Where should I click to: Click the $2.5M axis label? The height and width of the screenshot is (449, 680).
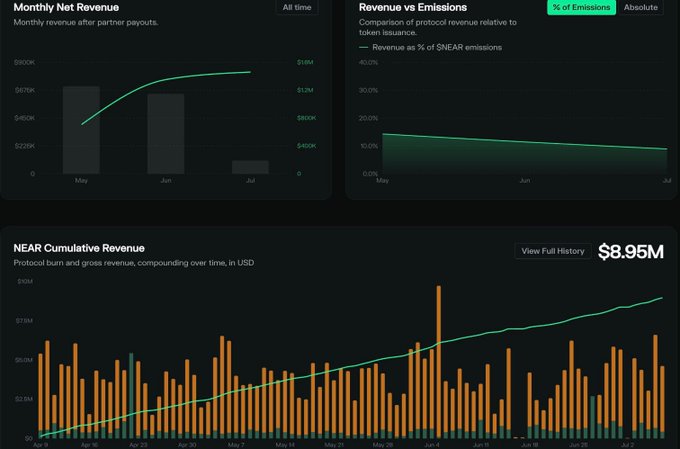coord(24,399)
